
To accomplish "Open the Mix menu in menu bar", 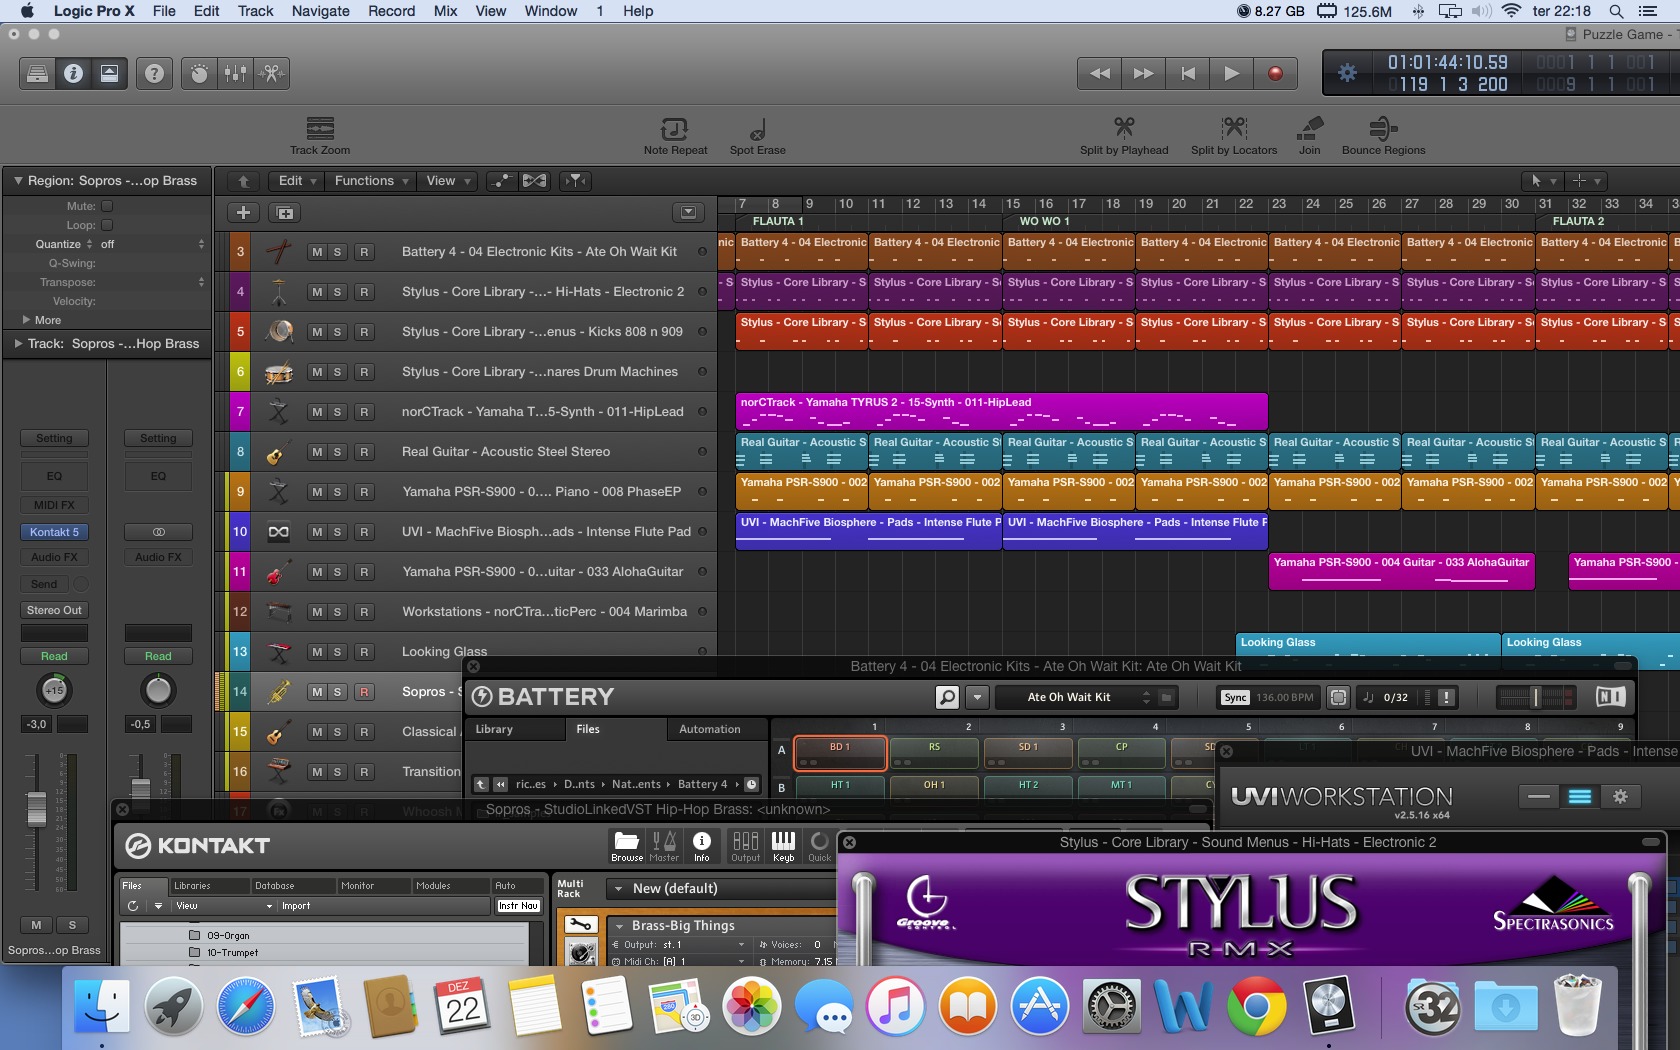I will coord(445,11).
